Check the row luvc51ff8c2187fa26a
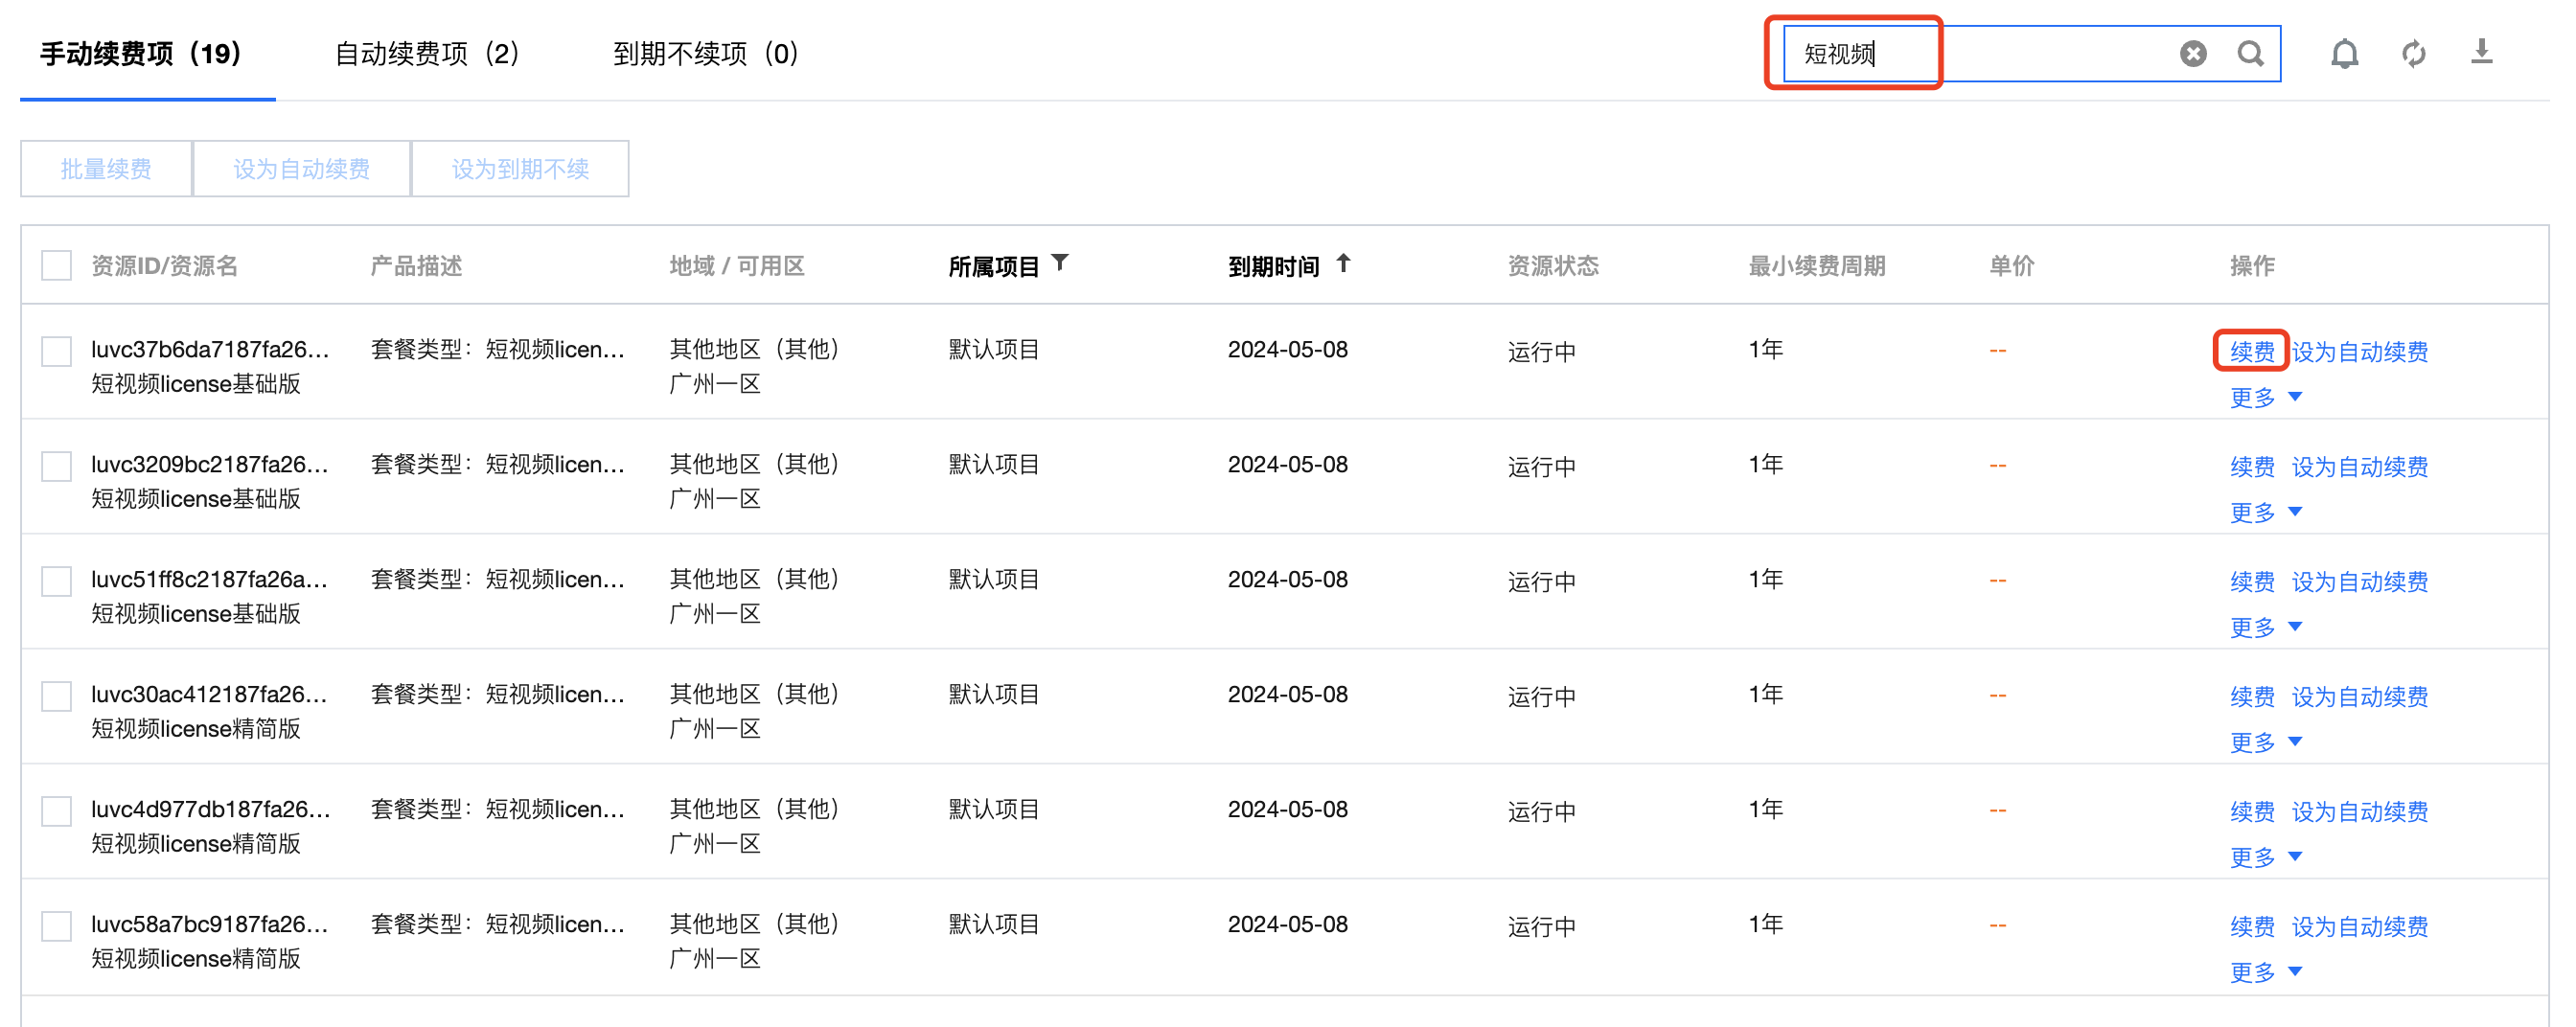The height and width of the screenshot is (1027, 2576). (56, 582)
